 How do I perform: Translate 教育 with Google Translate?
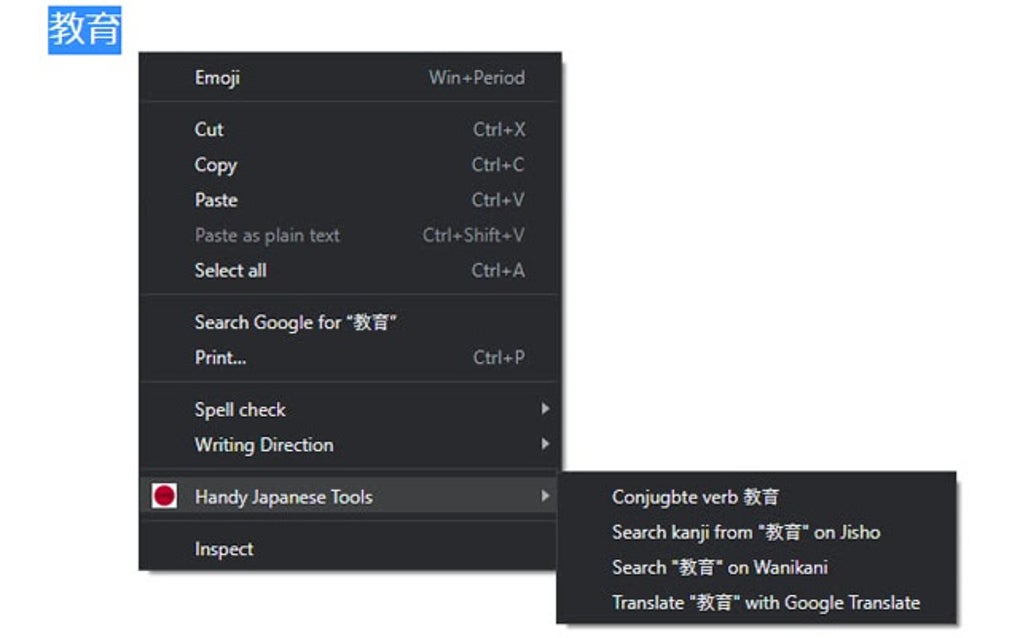(765, 602)
